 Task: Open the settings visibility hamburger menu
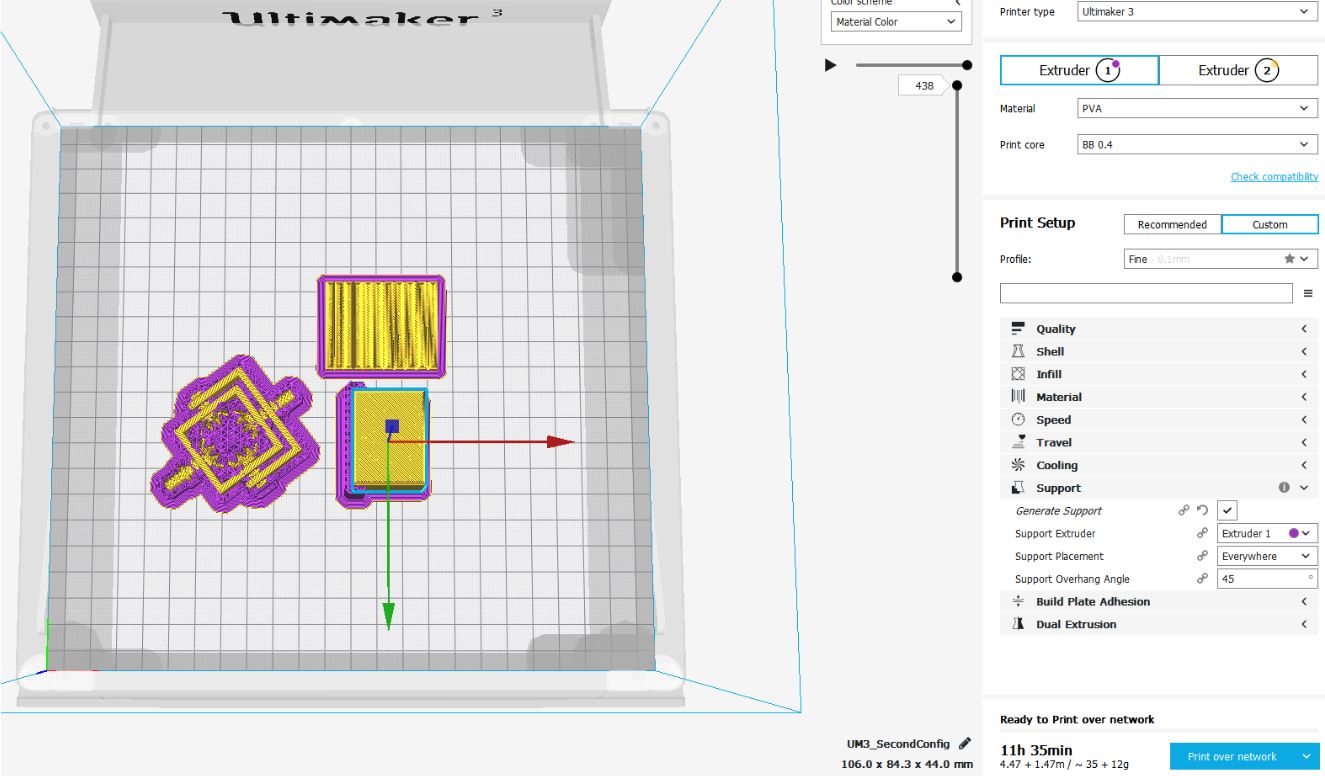(x=1308, y=293)
